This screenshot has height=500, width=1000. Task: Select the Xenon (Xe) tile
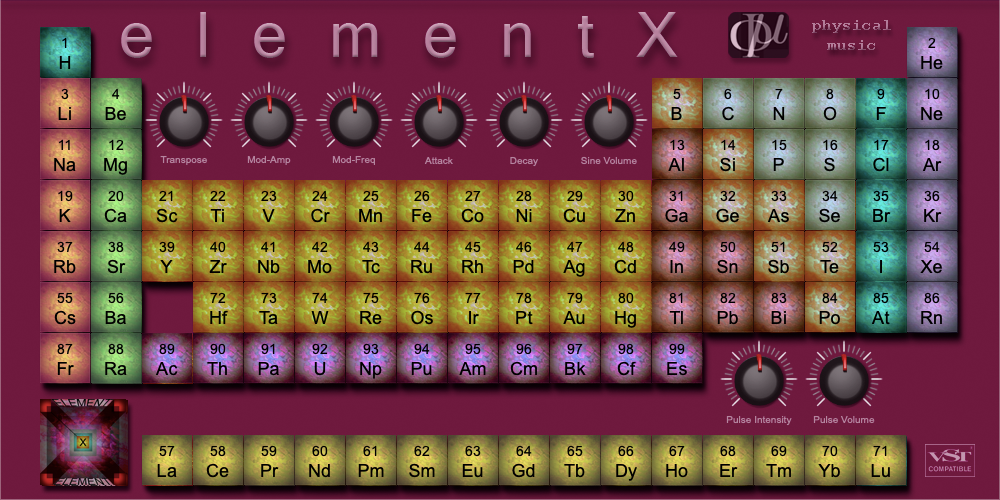tap(932, 256)
